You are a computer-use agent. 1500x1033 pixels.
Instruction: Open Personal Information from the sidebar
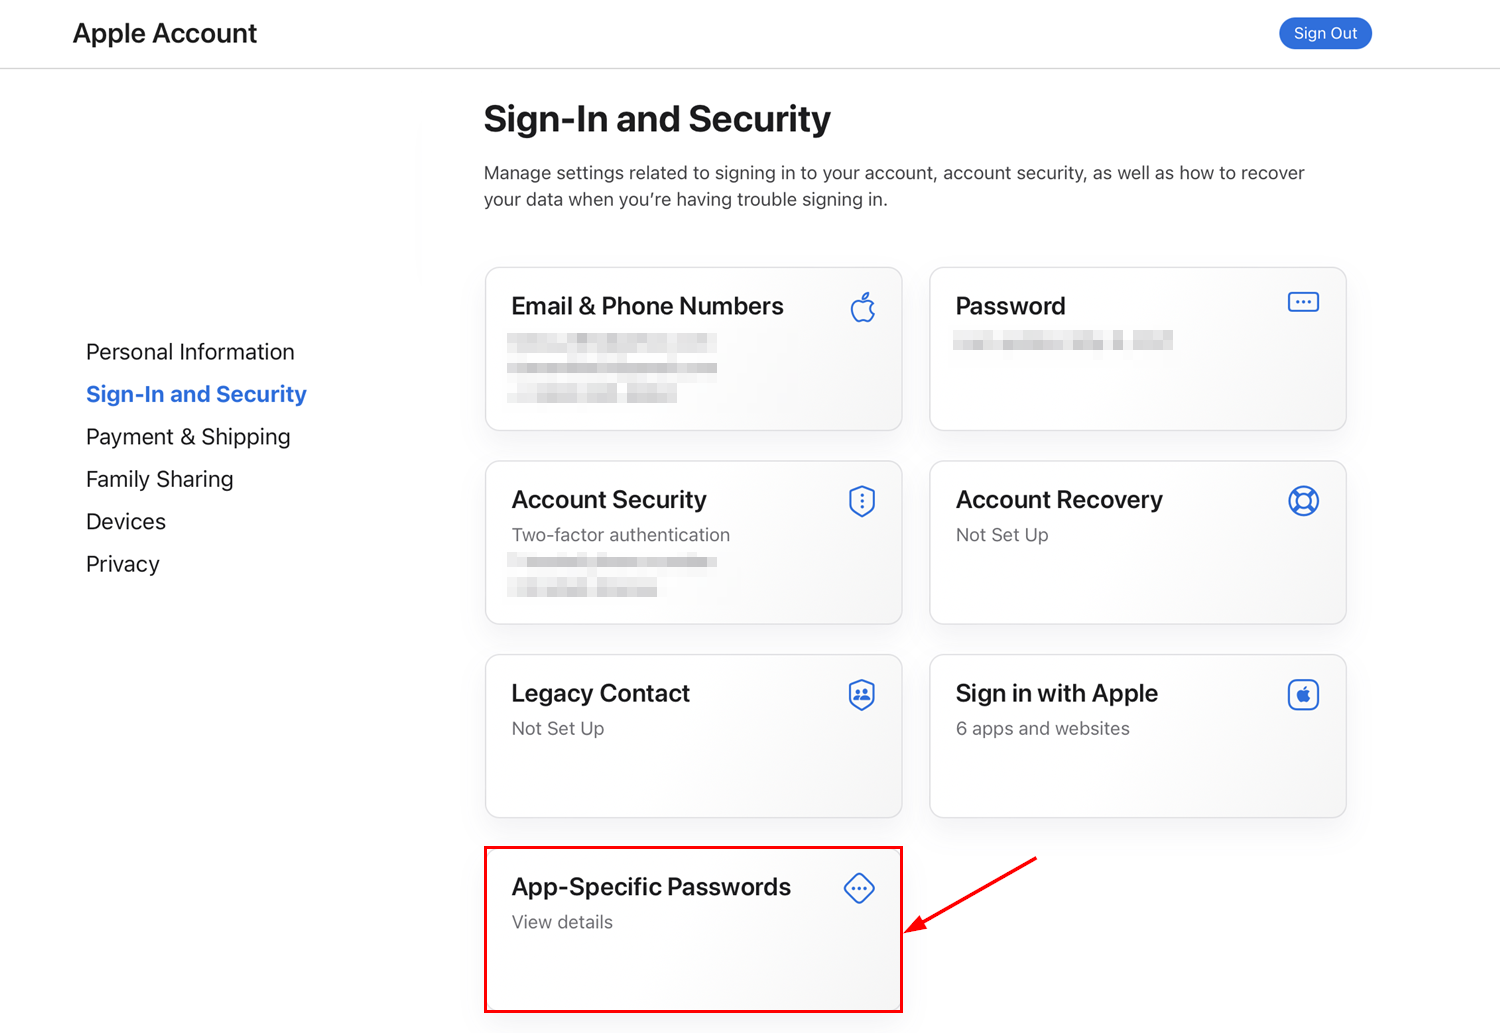[x=190, y=352]
